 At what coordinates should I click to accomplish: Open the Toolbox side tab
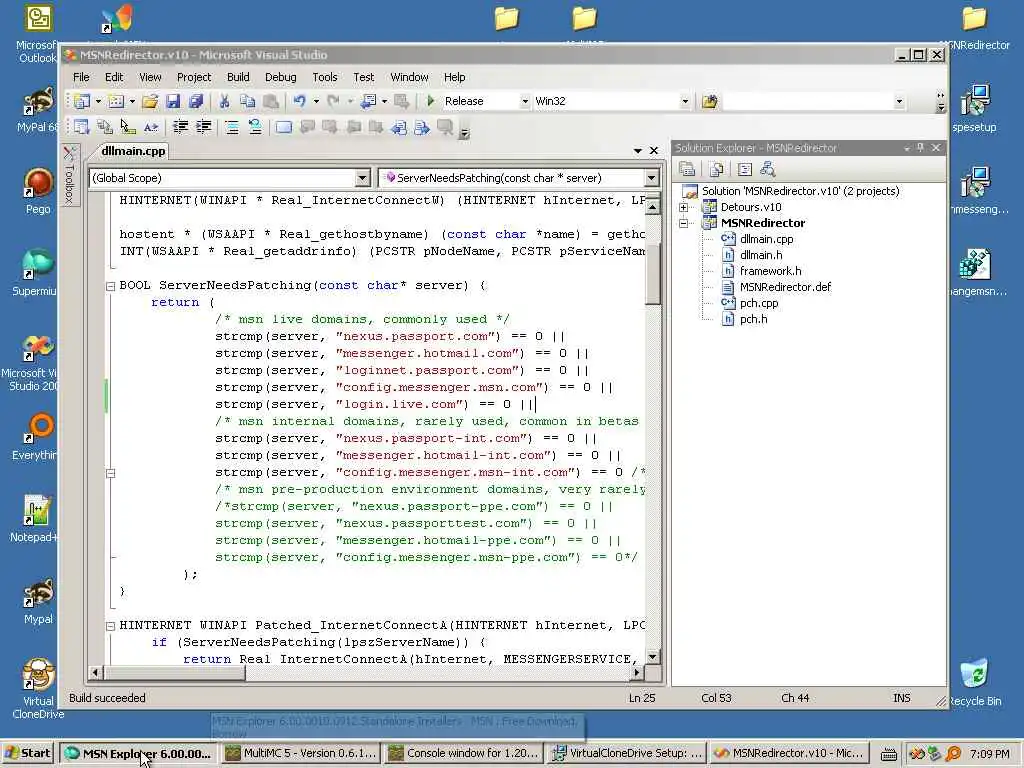(70, 175)
